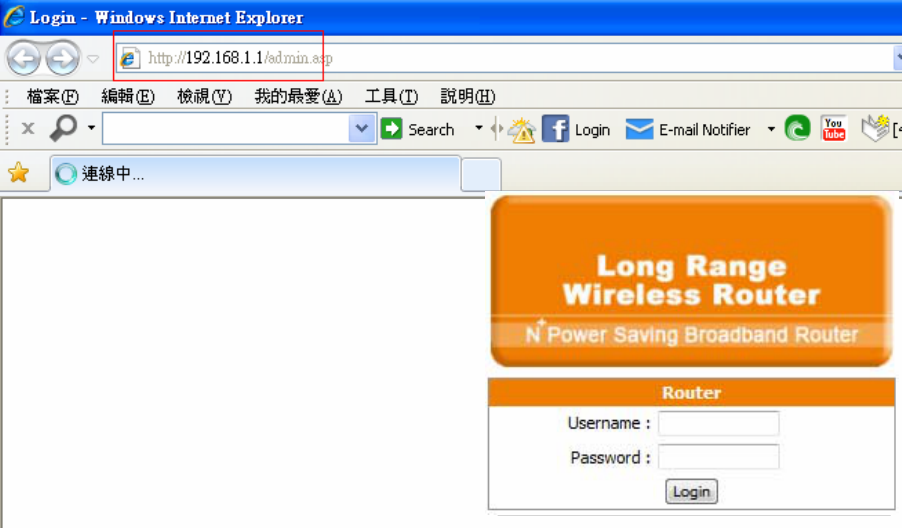Viewport: 902px width, 528px height.
Task: Click the browser Back arrow button
Action: pos(24,58)
